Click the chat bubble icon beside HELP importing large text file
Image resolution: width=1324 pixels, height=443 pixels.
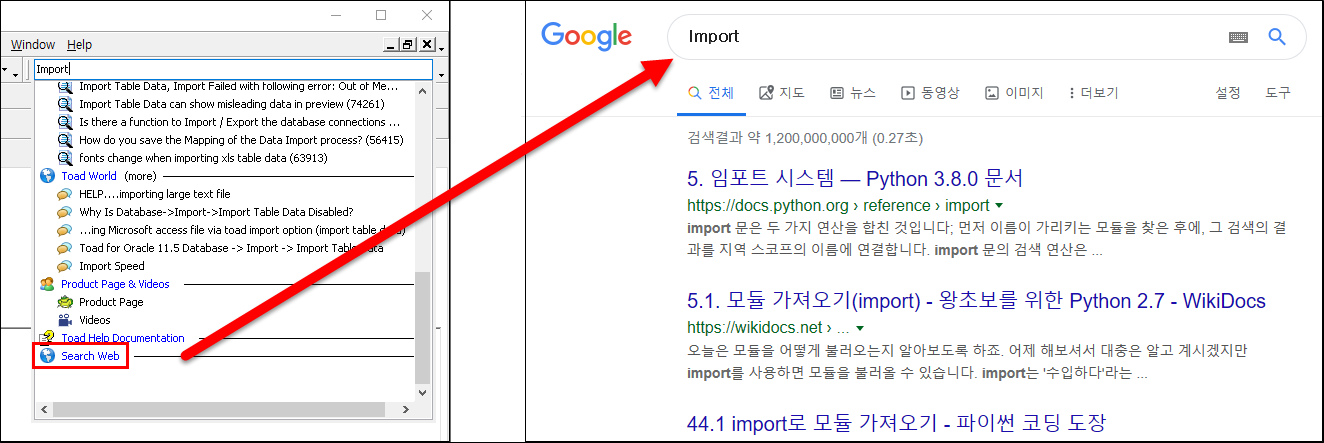coord(65,194)
